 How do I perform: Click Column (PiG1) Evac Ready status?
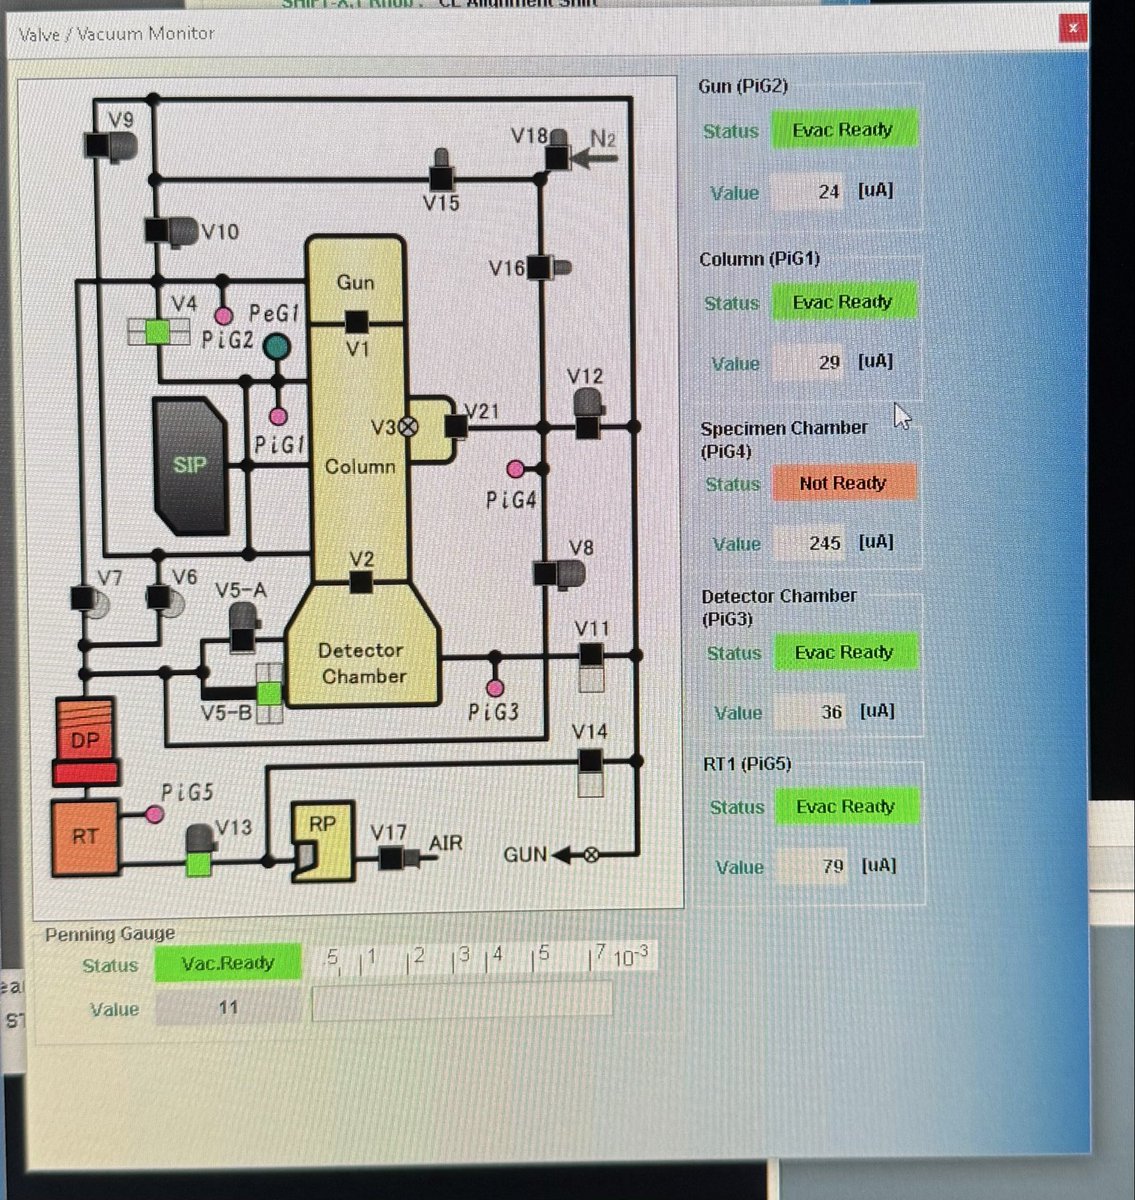coord(843,302)
